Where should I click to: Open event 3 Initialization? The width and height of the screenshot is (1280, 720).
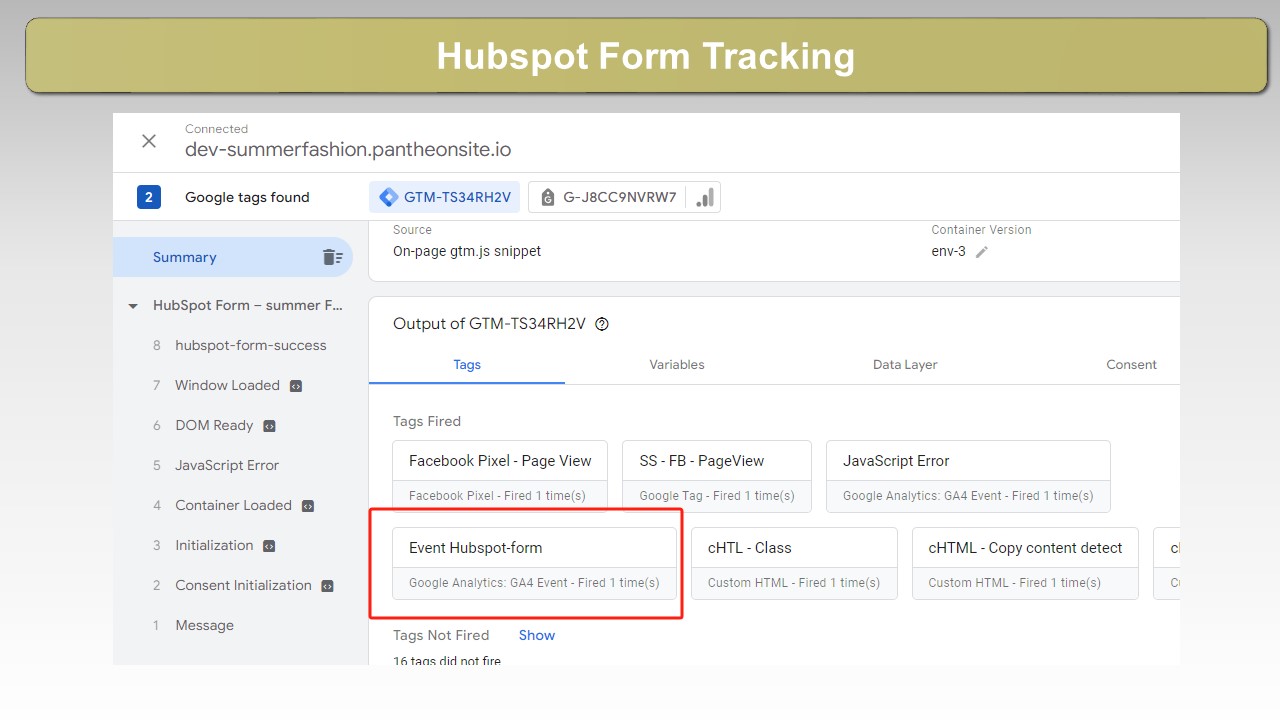tap(214, 545)
